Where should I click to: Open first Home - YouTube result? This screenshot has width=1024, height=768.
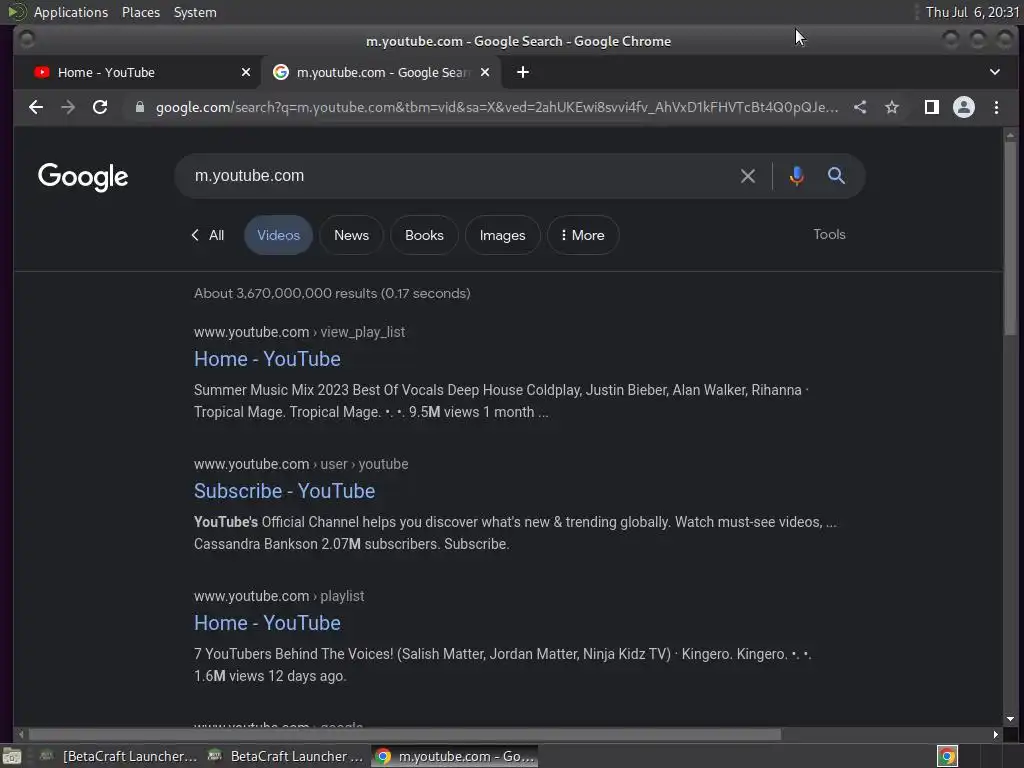267,359
